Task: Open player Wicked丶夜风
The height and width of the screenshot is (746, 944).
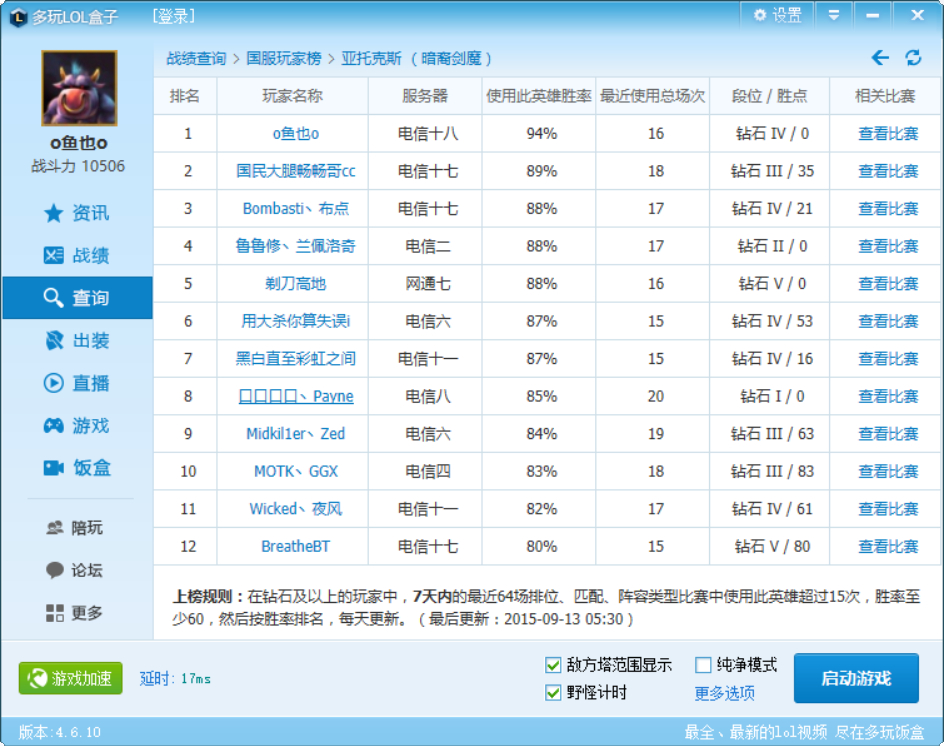Action: 296,509
